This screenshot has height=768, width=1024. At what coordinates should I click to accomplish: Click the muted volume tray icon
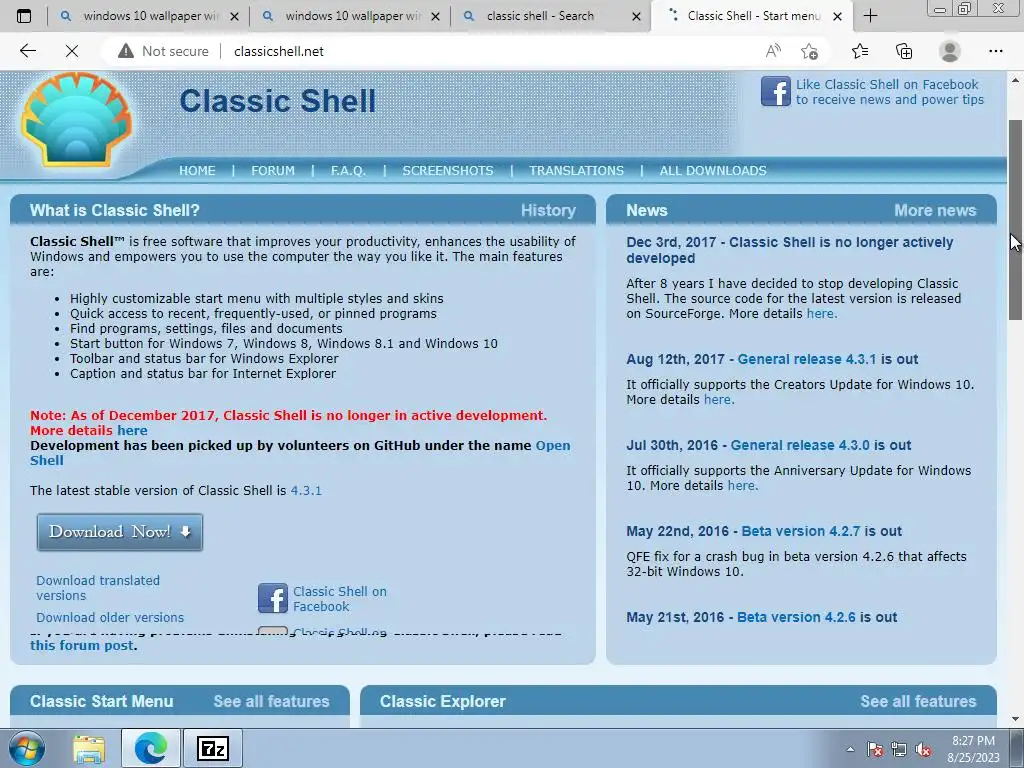click(x=923, y=749)
